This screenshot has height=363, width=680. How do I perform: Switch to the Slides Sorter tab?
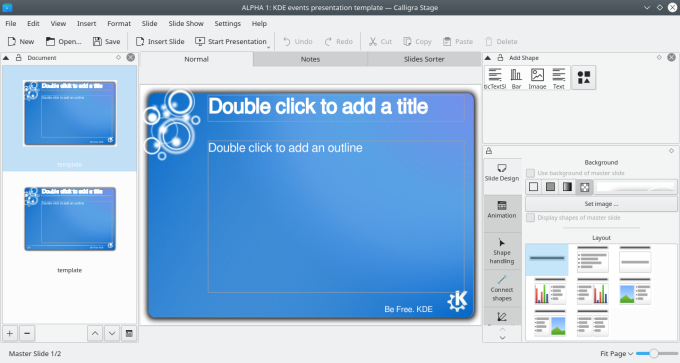tap(424, 59)
